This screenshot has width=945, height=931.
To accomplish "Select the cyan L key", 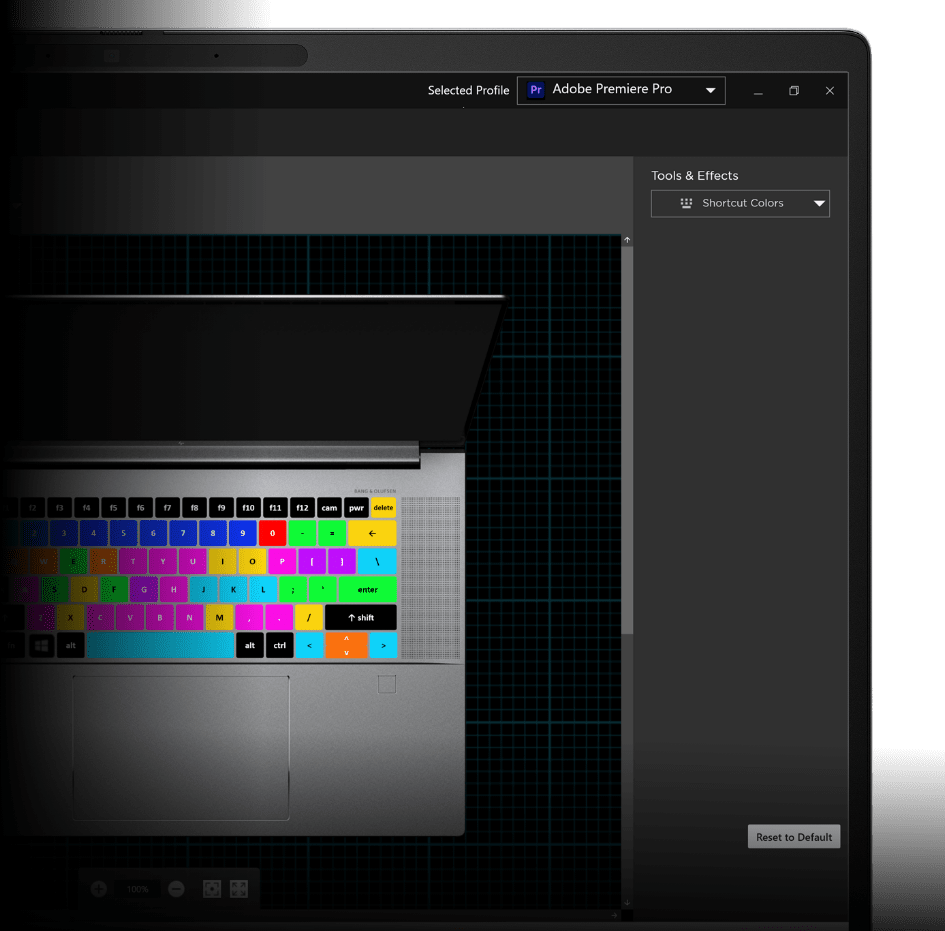I will point(263,589).
